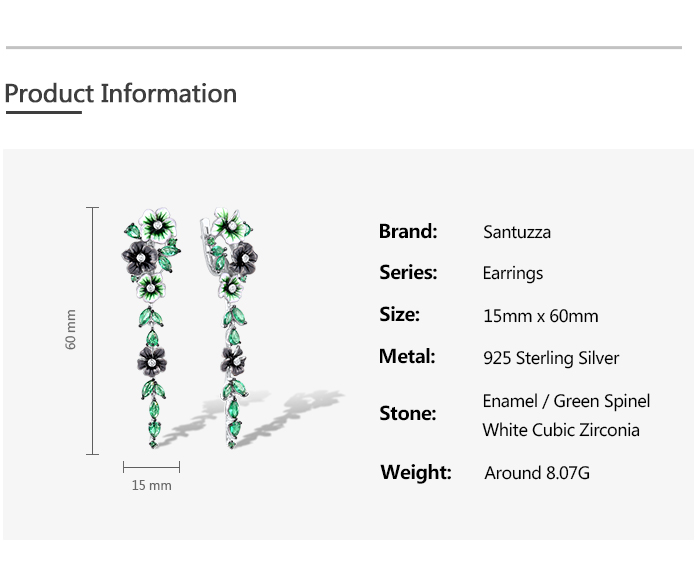Click the Santuzza brand name
The image size is (700, 588).
pos(516,232)
